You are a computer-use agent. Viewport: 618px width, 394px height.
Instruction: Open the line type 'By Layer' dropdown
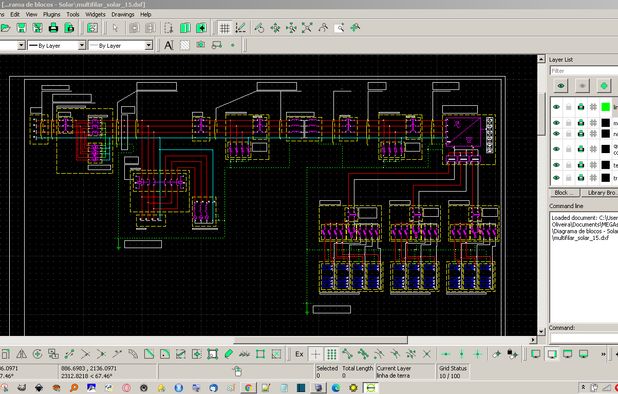pyautogui.click(x=120, y=45)
